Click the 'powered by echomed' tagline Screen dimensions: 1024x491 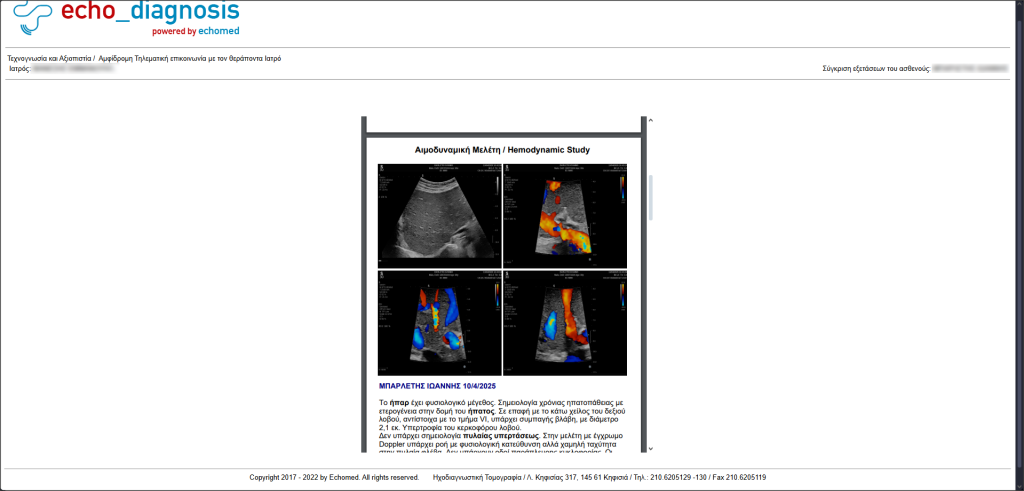(x=195, y=31)
